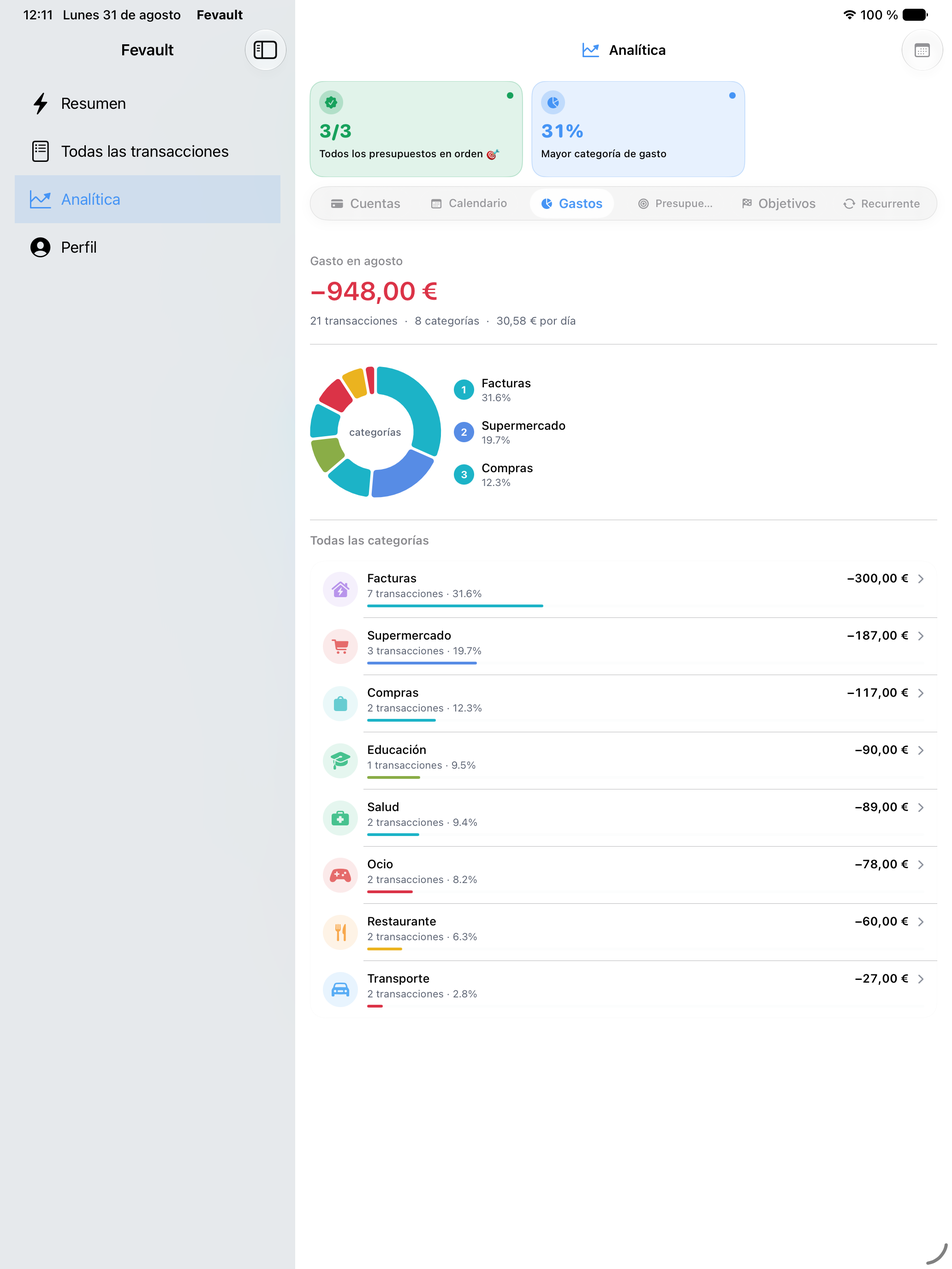The width and height of the screenshot is (952, 1269).
Task: Click the green shield checkmark icon
Action: point(331,102)
